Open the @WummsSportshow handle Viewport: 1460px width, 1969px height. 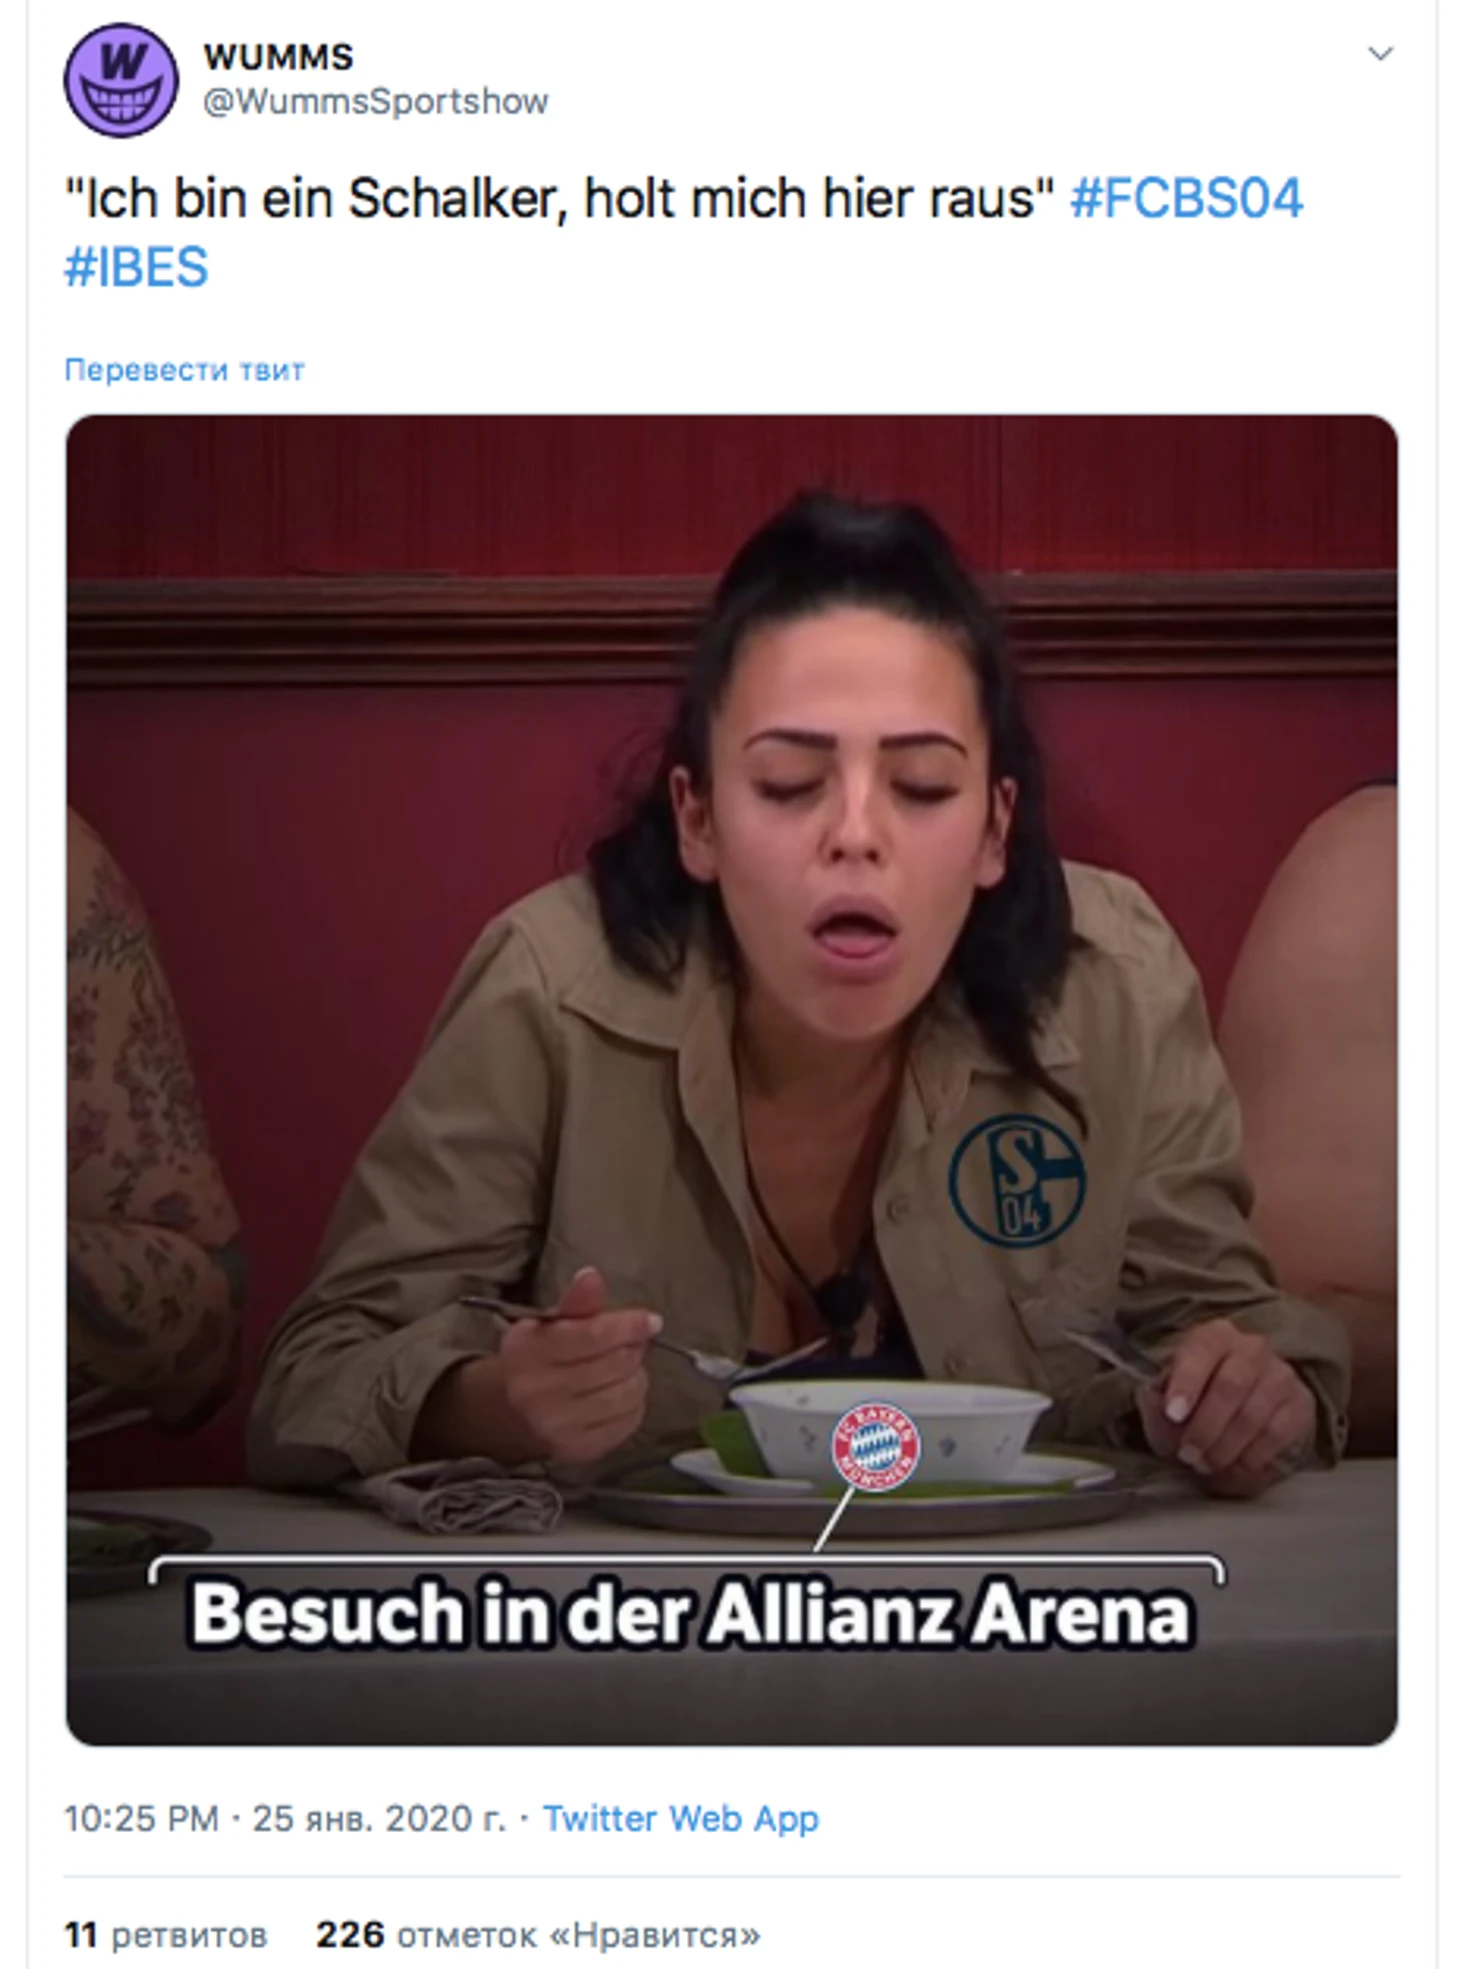point(376,102)
